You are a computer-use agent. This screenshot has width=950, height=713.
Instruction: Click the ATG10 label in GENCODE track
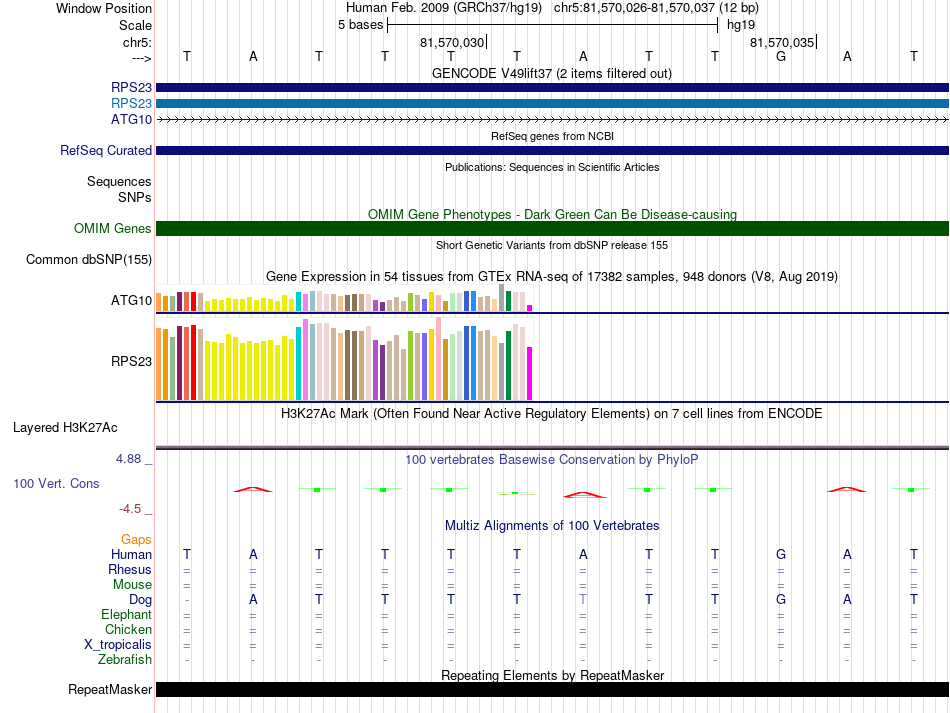point(131,119)
